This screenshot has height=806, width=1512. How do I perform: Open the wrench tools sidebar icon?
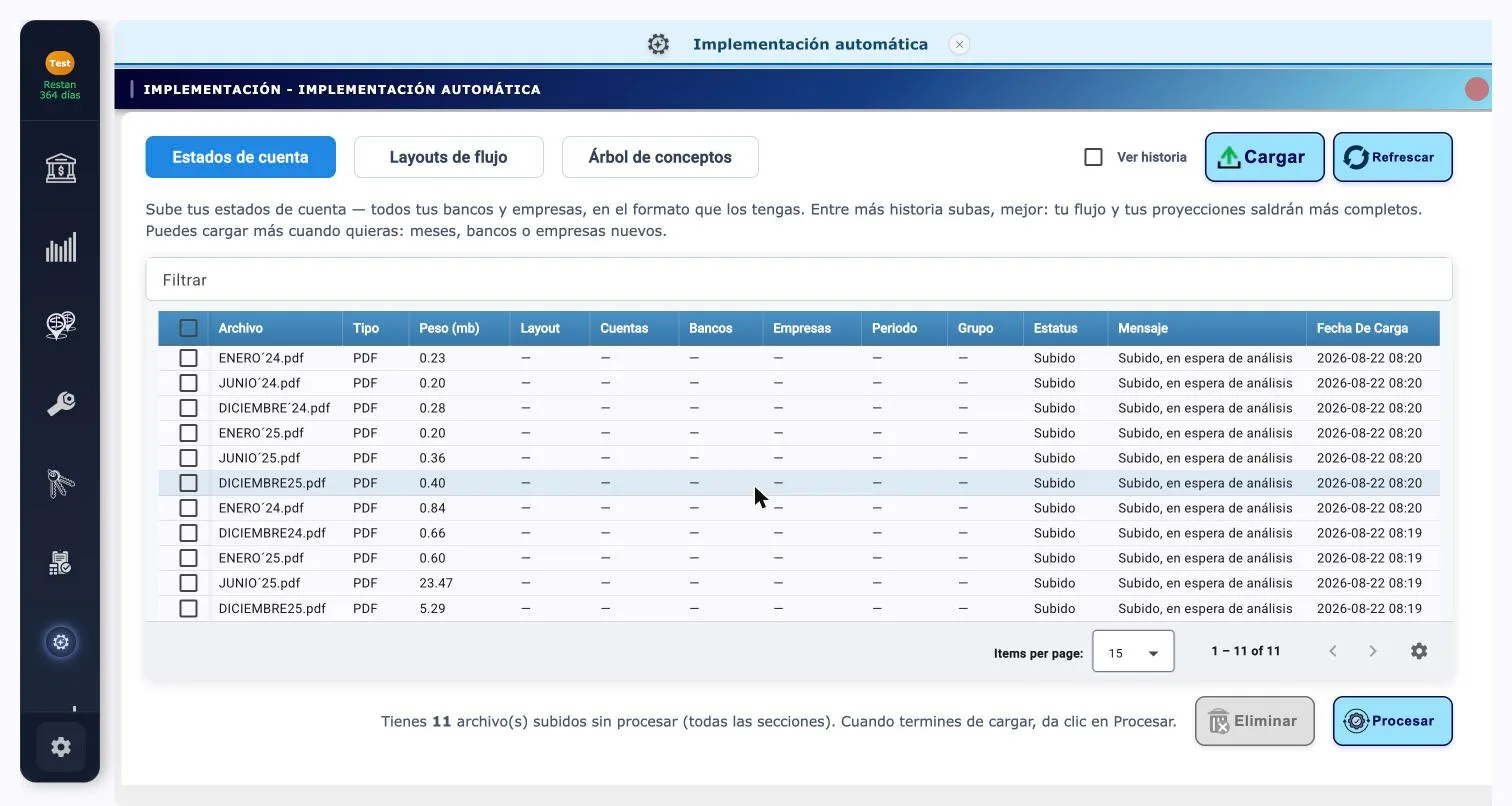60,404
